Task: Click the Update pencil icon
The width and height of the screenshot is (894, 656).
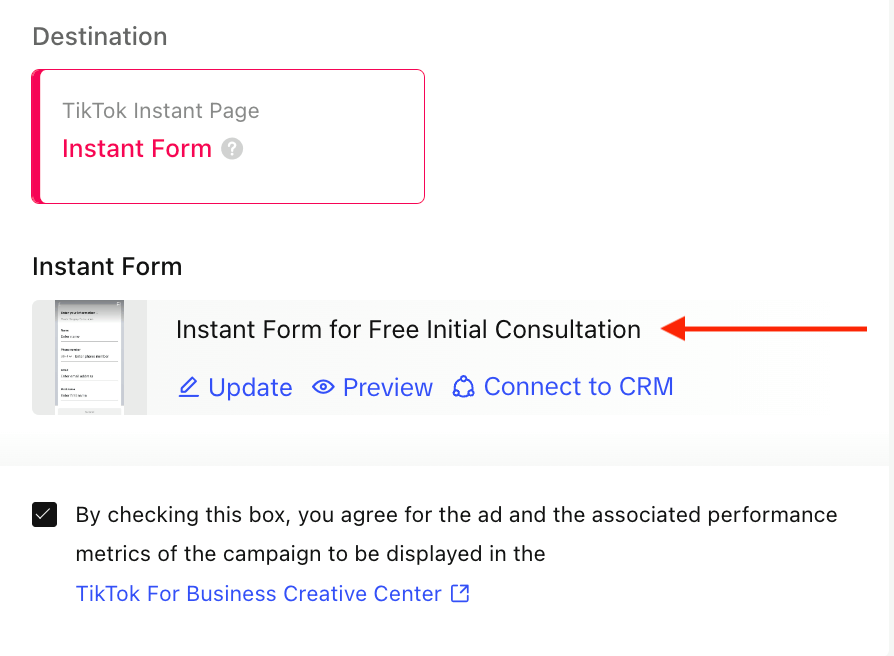Action: point(189,386)
